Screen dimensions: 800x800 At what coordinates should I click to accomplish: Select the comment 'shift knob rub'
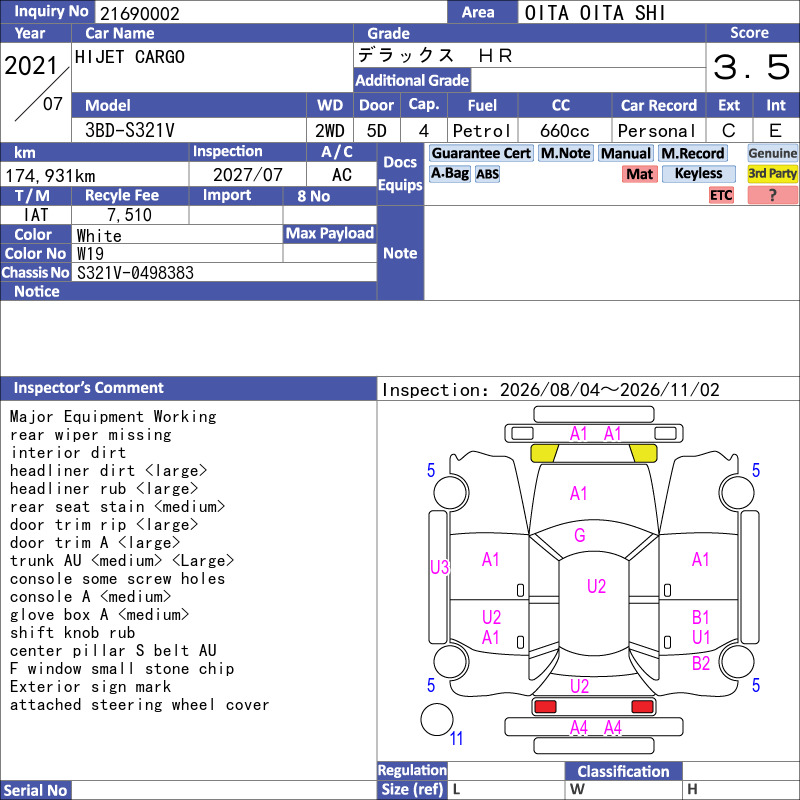point(72,633)
